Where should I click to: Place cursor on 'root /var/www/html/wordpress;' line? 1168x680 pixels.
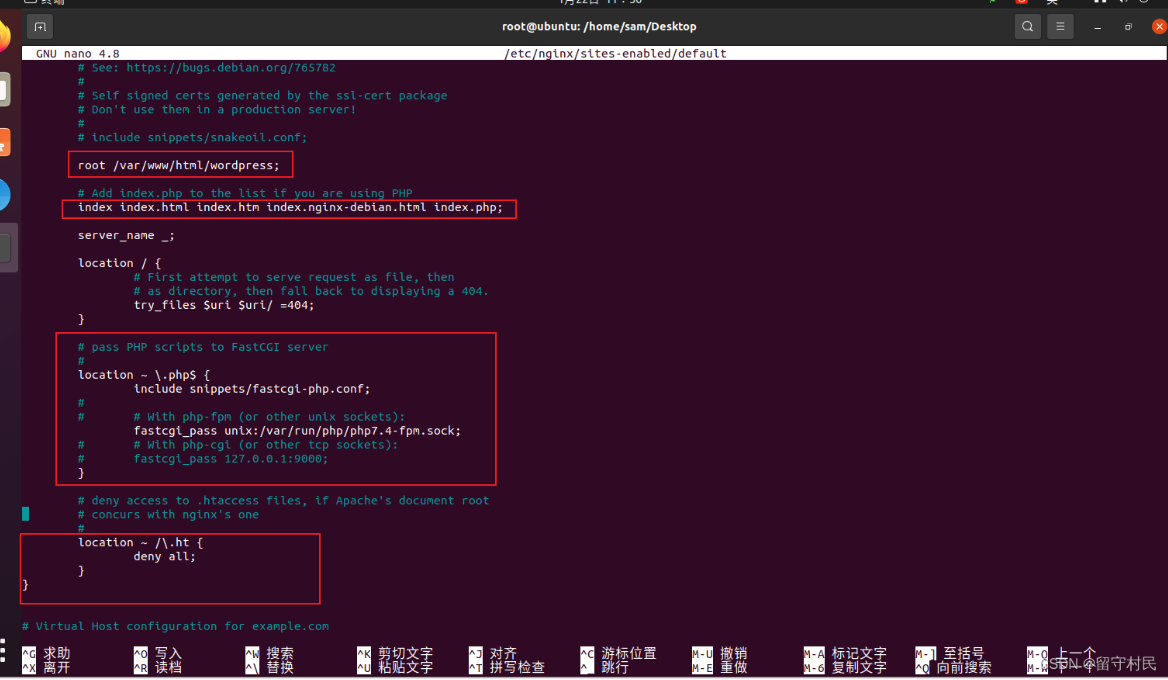click(179, 165)
